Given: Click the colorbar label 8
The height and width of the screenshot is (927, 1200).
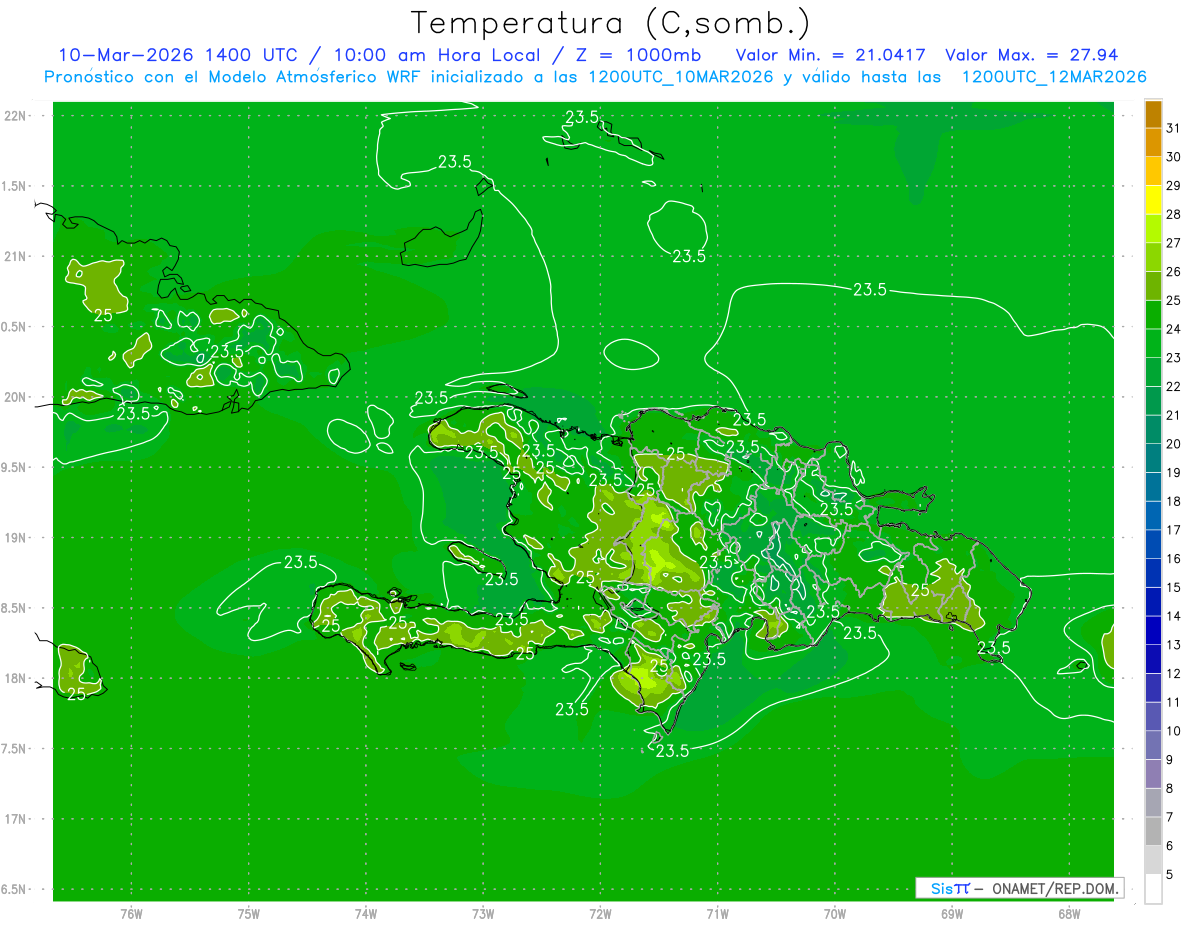Looking at the screenshot, I should click(x=1170, y=789).
